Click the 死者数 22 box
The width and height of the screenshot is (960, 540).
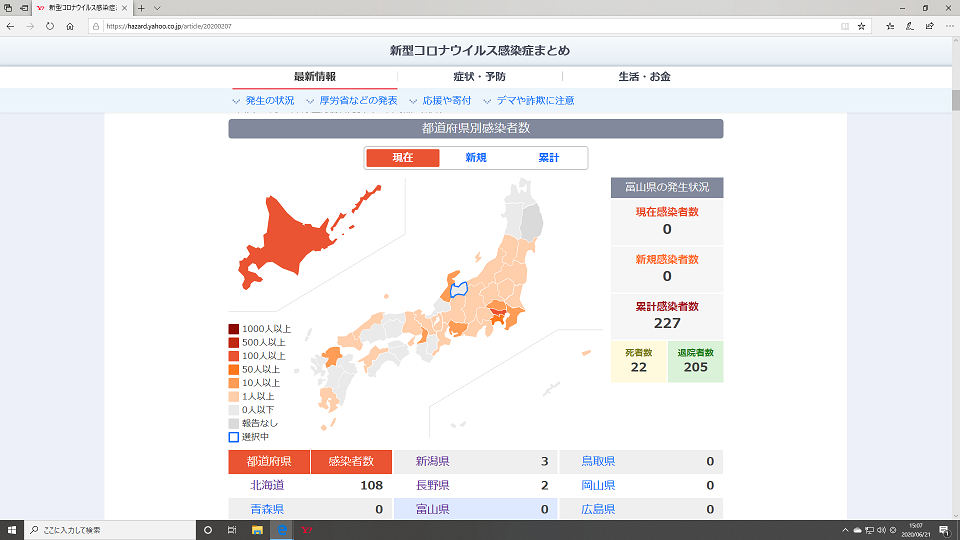639,361
